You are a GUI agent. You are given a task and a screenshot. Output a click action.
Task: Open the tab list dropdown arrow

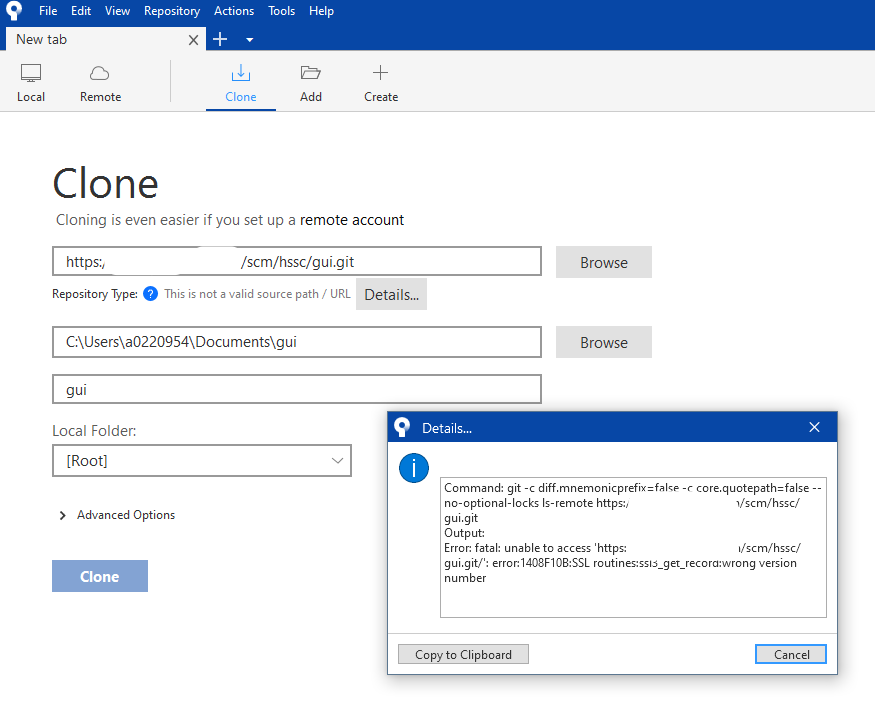pos(249,40)
